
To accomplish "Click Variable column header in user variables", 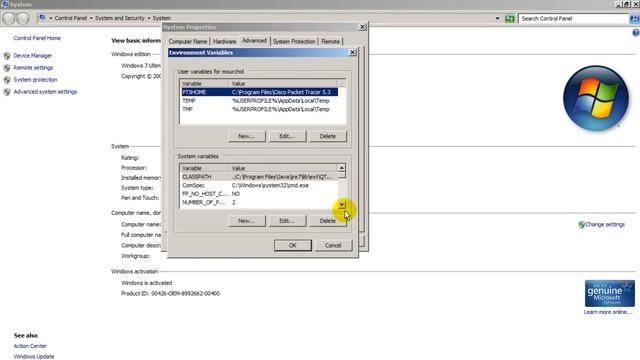I will pyautogui.click(x=204, y=83).
